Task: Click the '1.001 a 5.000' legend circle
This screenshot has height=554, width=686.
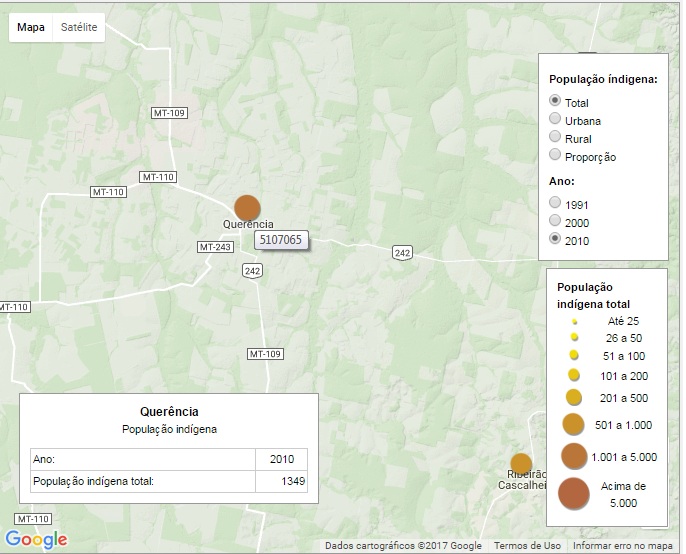Action: pyautogui.click(x=574, y=457)
